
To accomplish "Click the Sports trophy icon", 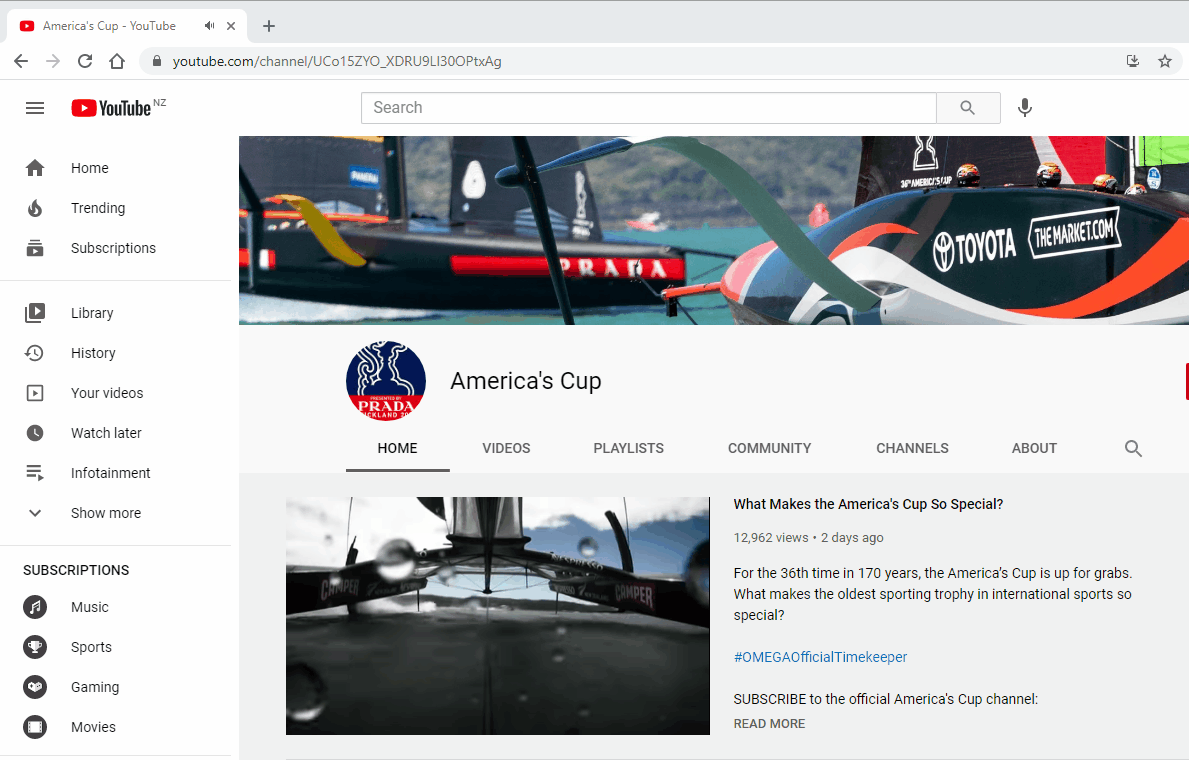I will tap(35, 647).
